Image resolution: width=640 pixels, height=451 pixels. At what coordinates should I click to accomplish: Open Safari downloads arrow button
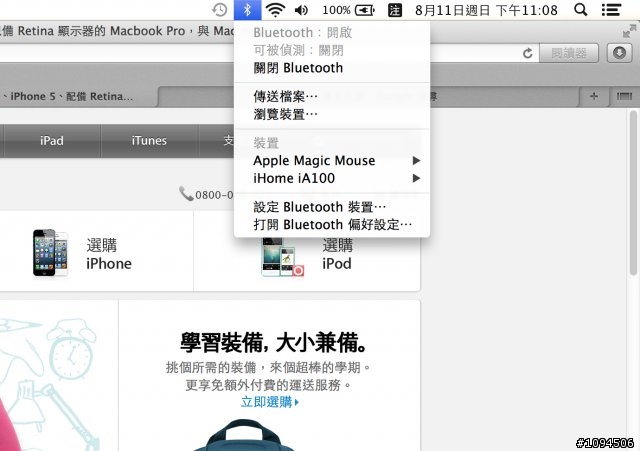[x=619, y=53]
